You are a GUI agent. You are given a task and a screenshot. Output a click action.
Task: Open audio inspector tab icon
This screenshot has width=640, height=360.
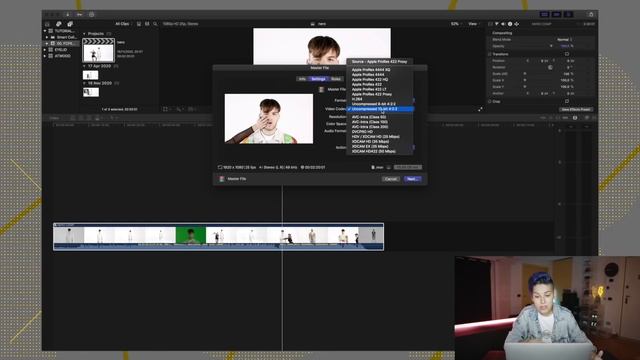click(x=503, y=24)
